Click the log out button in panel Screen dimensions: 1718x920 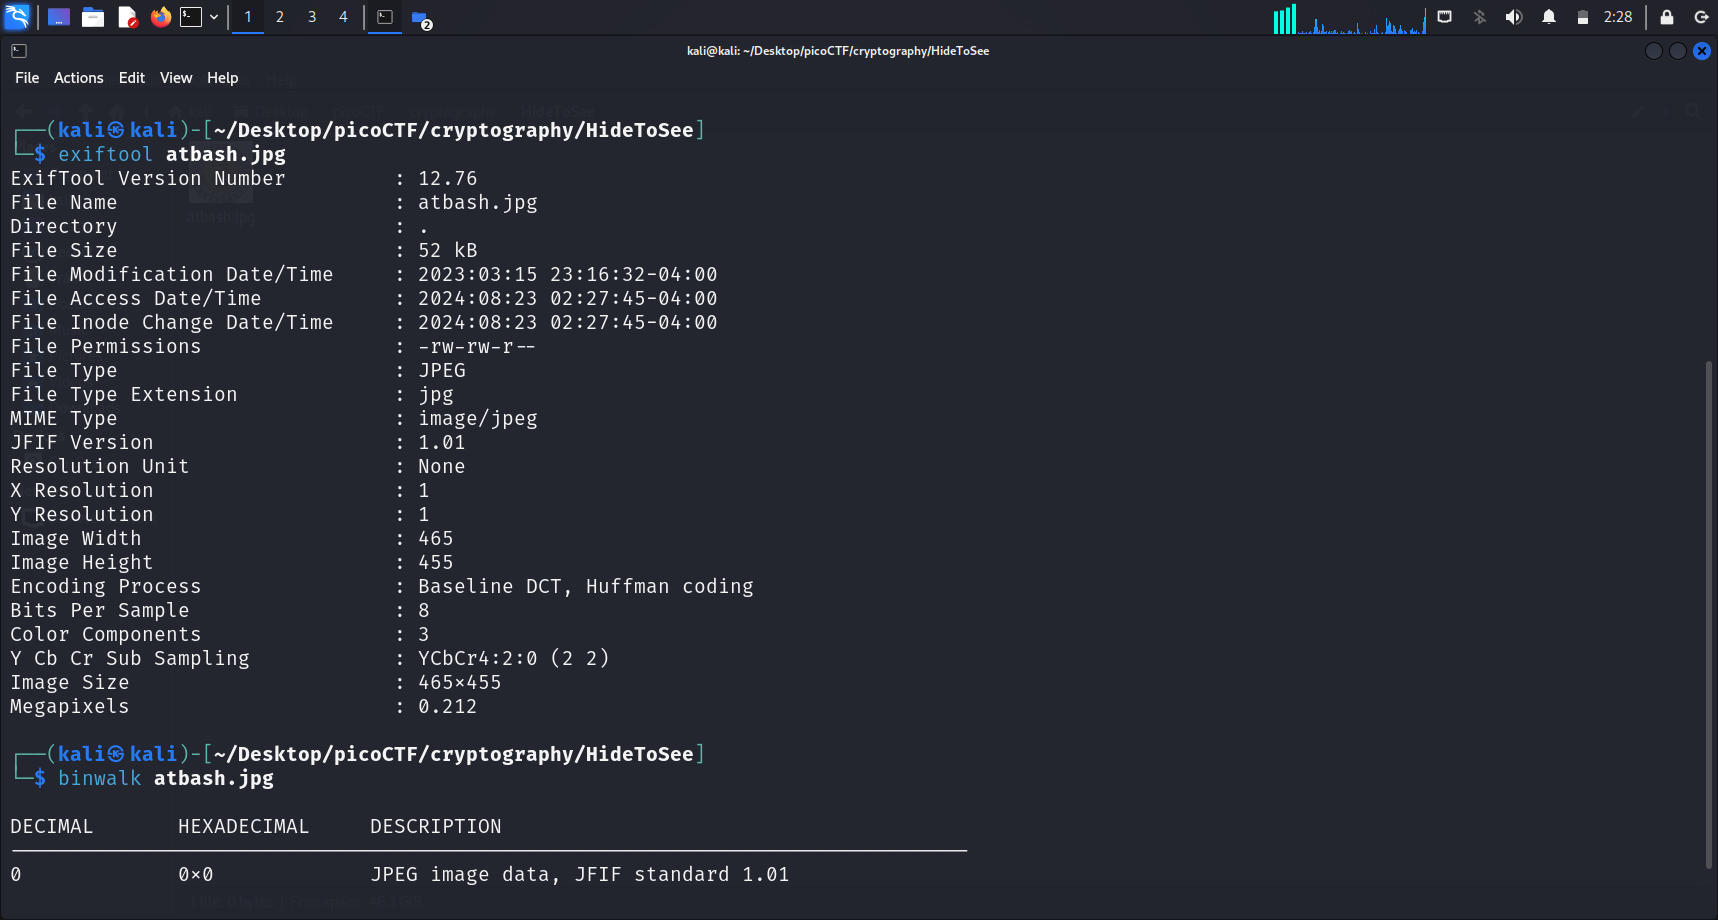point(1700,17)
